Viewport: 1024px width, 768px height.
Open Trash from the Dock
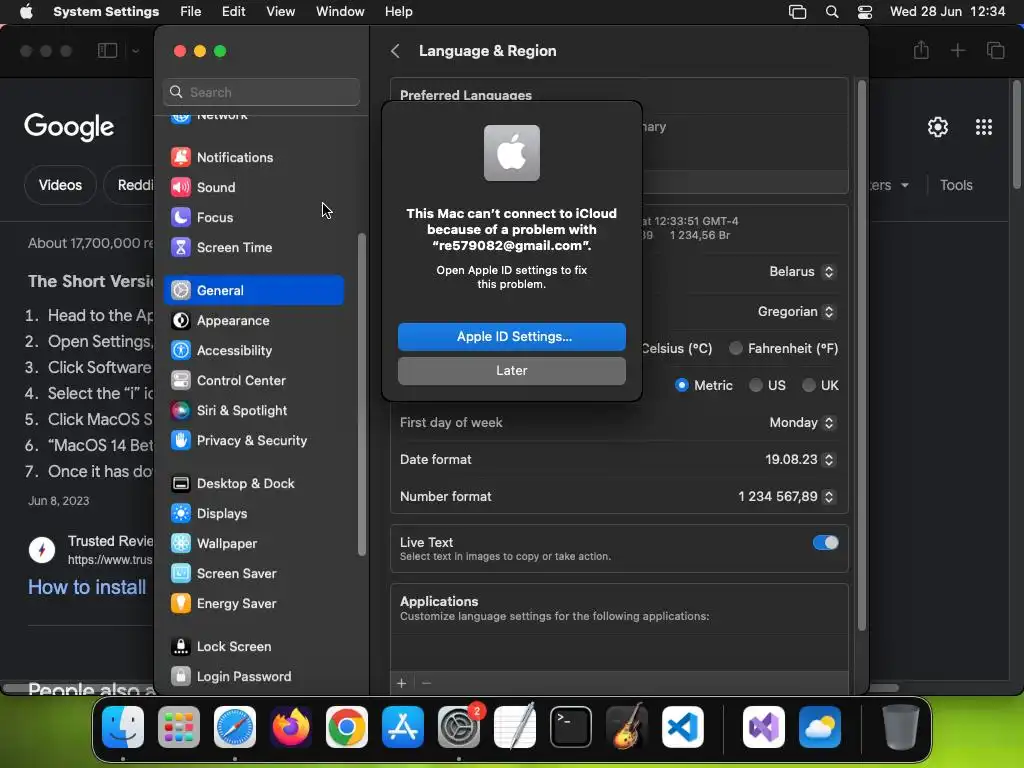[901, 727]
